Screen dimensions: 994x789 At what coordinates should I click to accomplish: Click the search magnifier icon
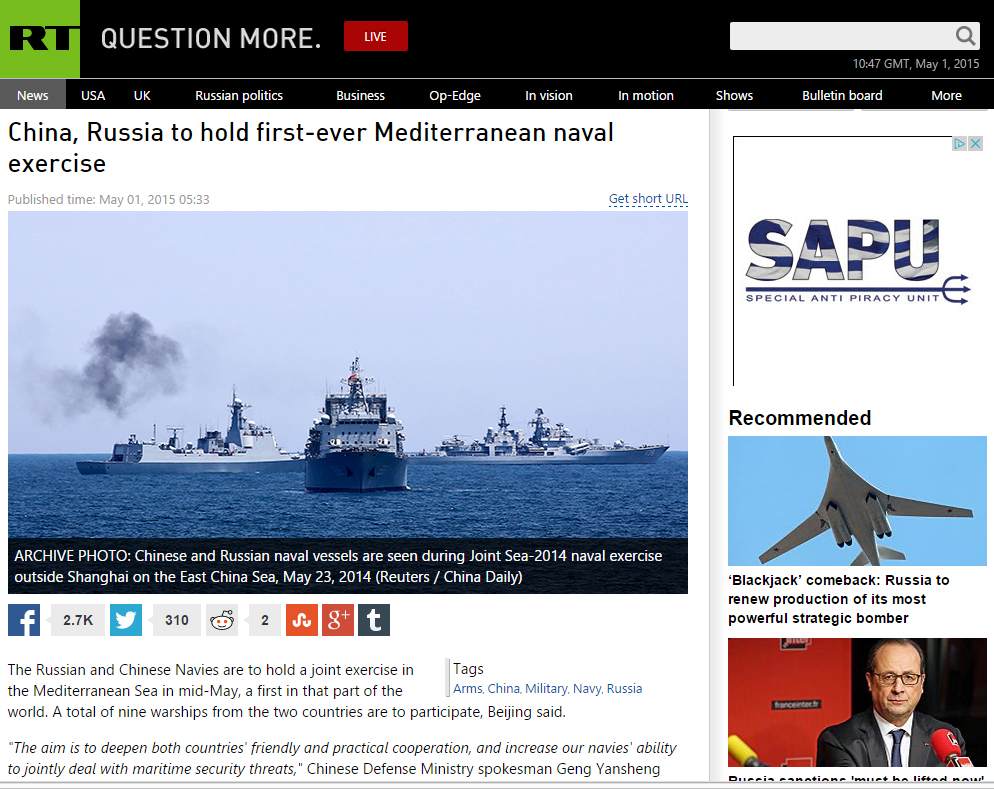coord(965,36)
